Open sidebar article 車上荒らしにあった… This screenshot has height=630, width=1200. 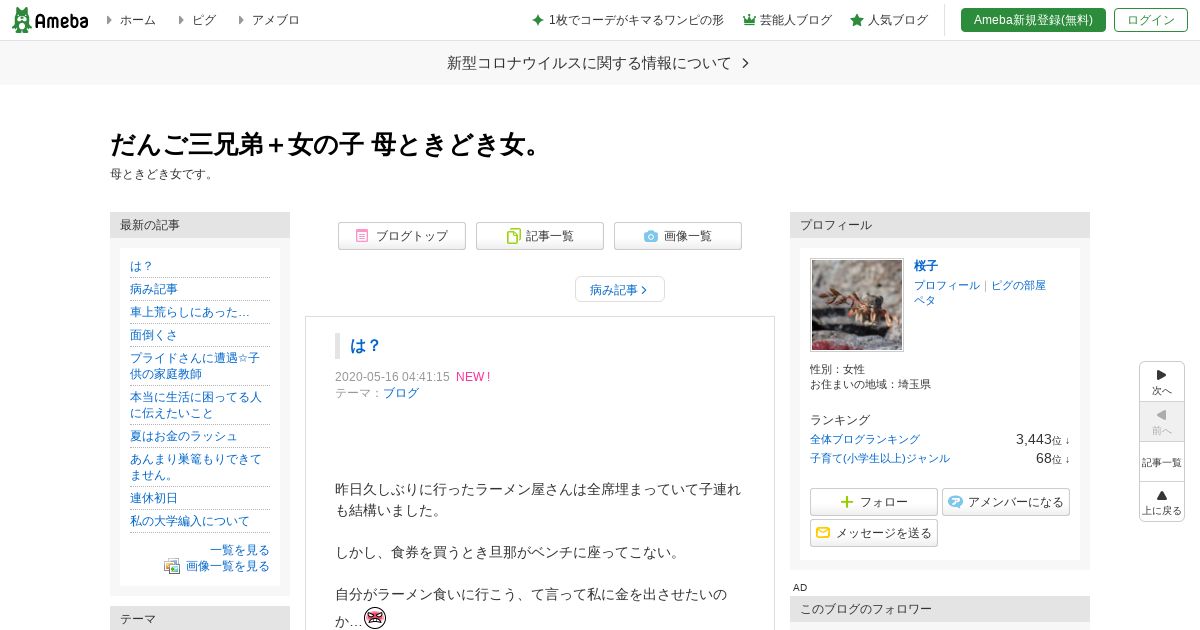click(190, 312)
